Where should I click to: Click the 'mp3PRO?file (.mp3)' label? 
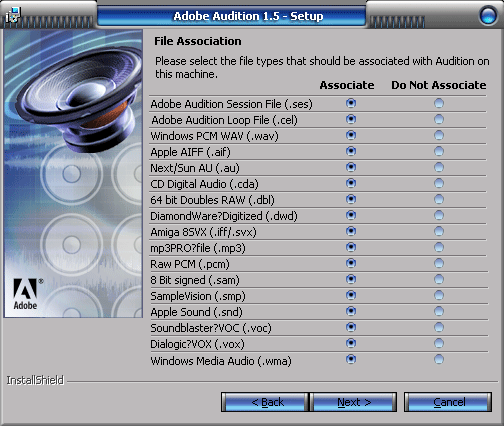198,248
